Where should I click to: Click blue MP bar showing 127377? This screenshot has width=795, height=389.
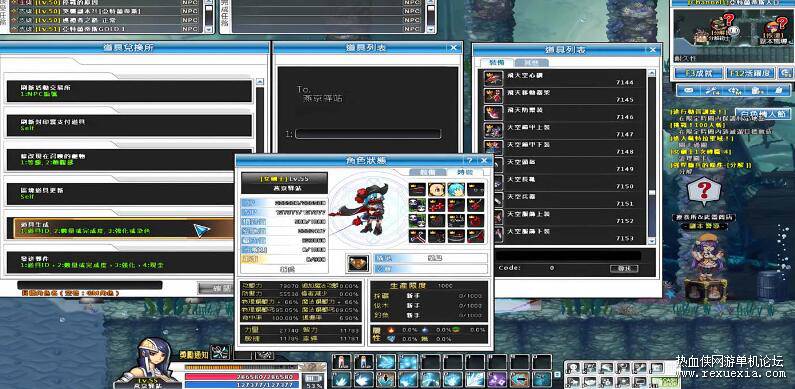(x=242, y=385)
